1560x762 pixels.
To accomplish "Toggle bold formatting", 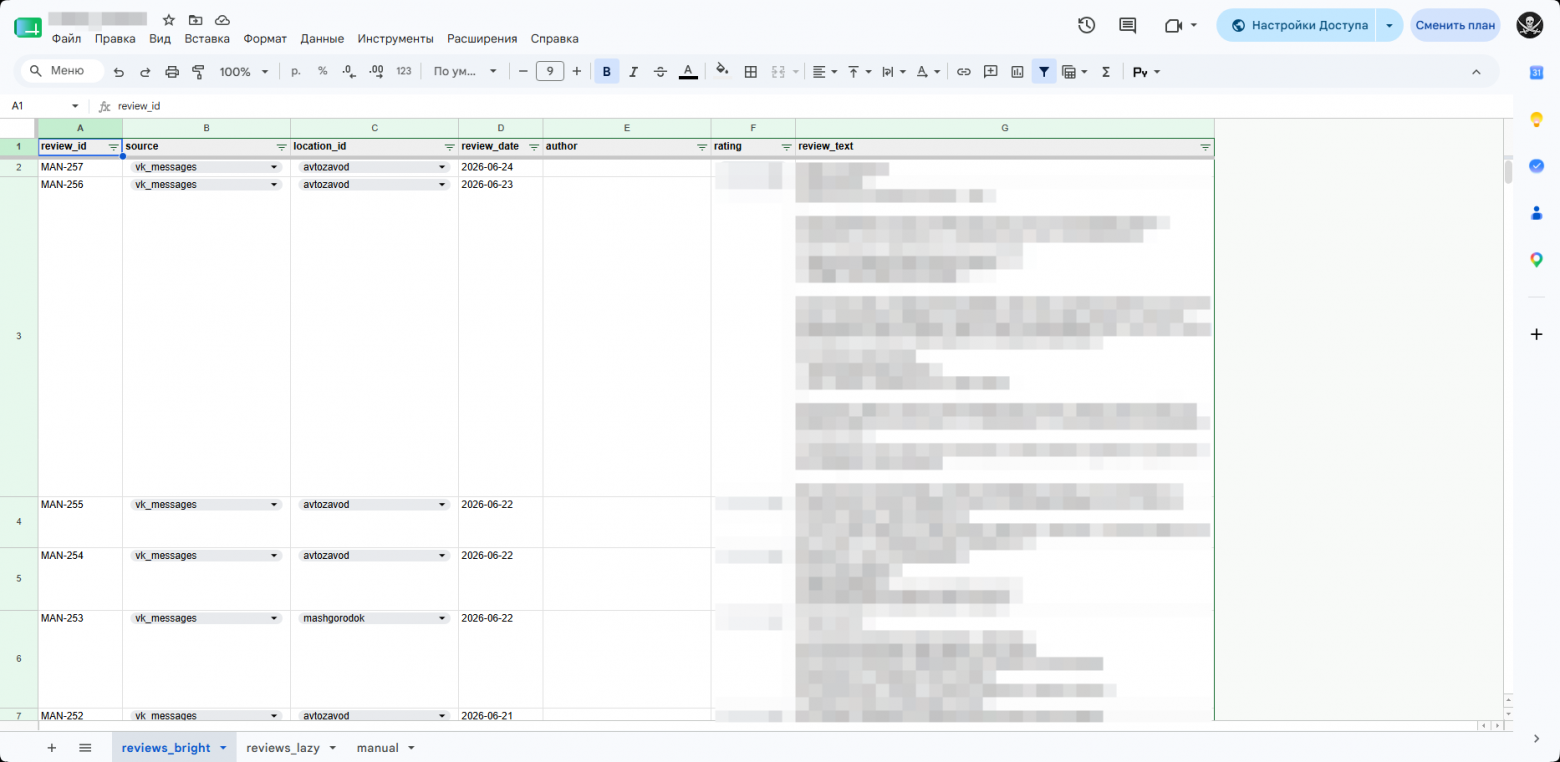I will coord(606,71).
